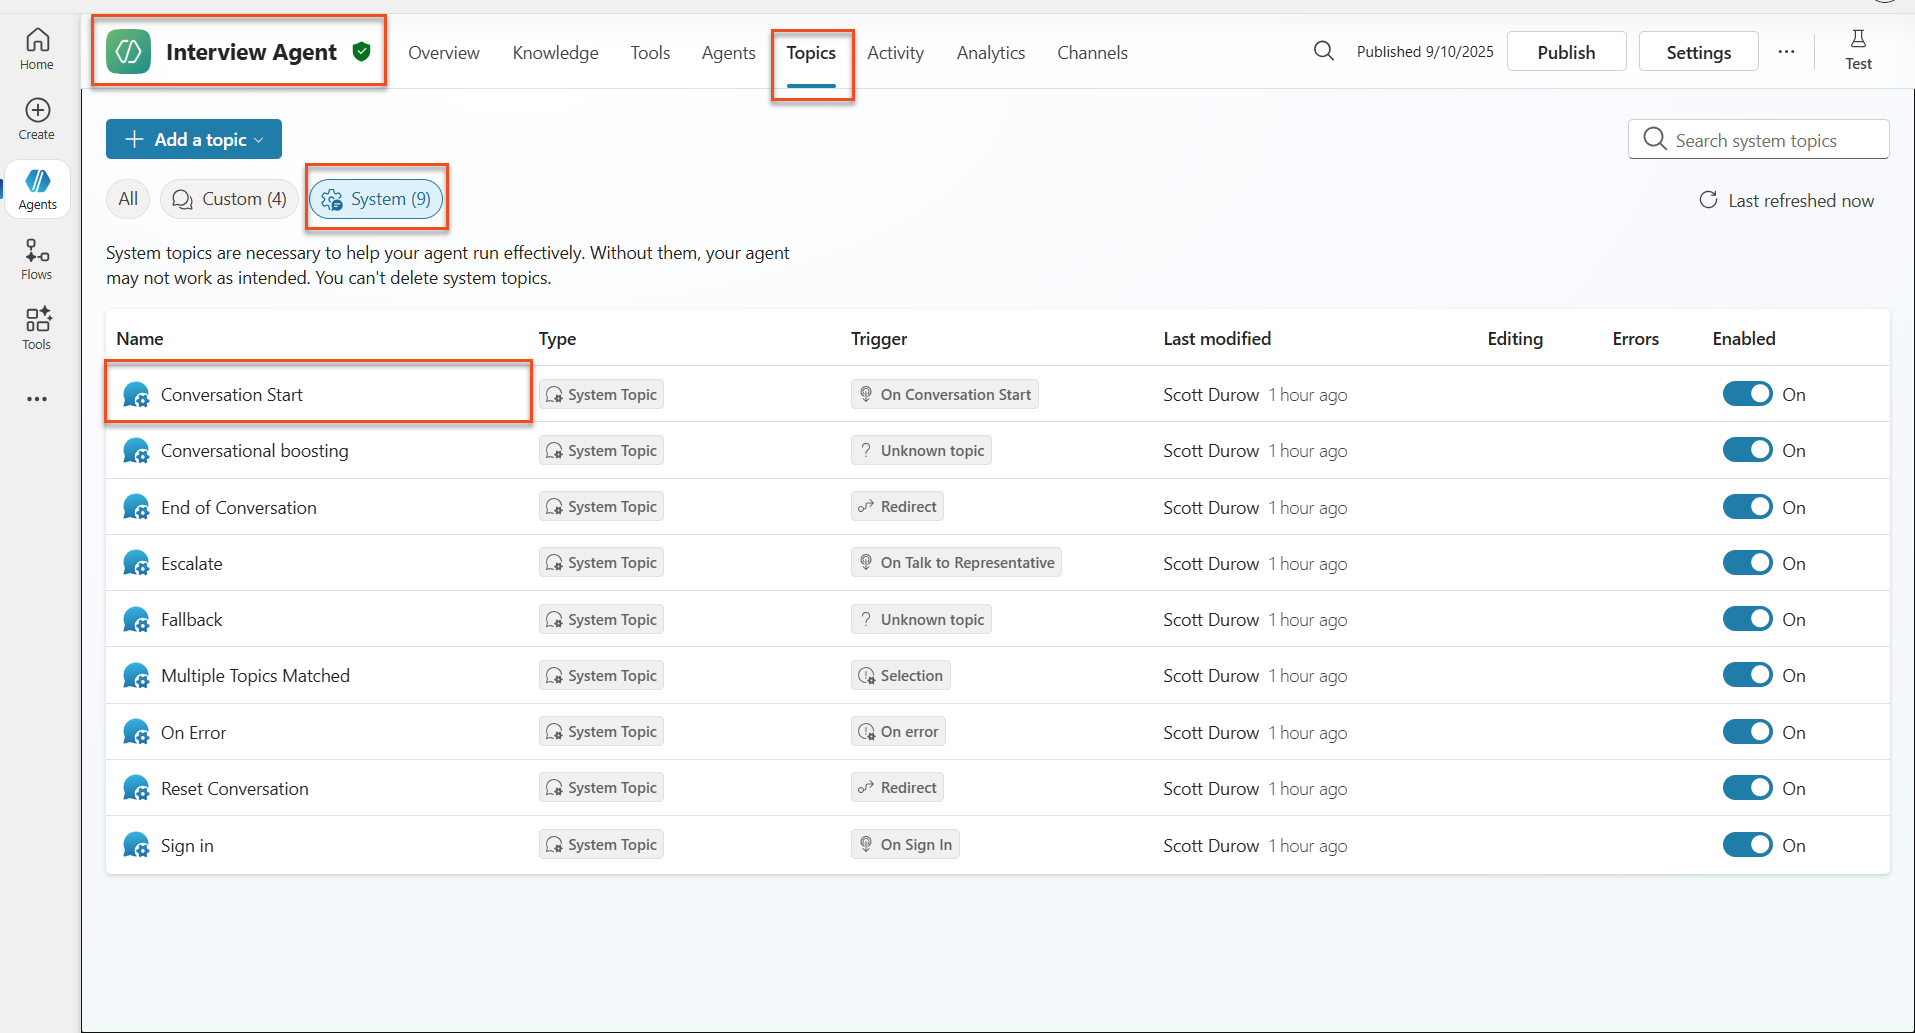Expand the Add a topic dropdown
This screenshot has height=1033, width=1915.
194,139
